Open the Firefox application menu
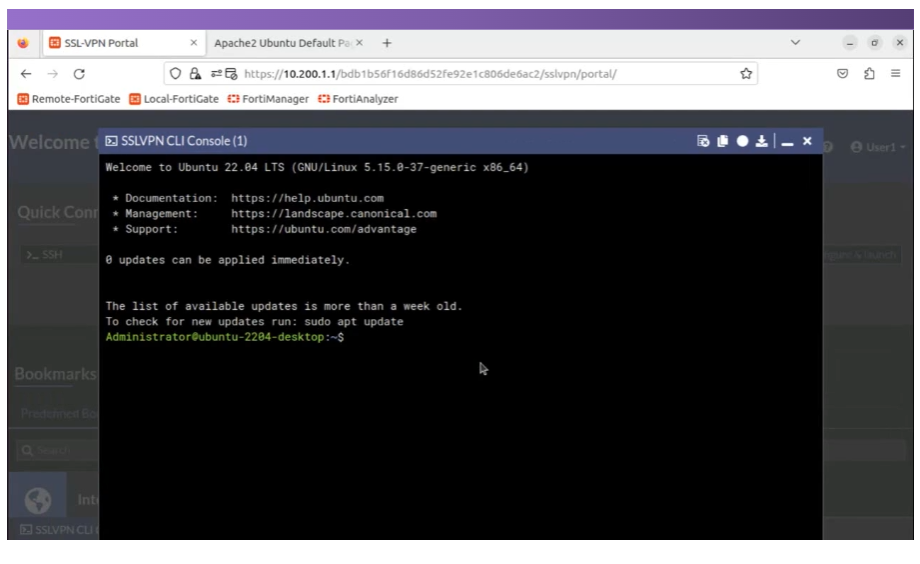The image size is (920, 564). tap(895, 74)
